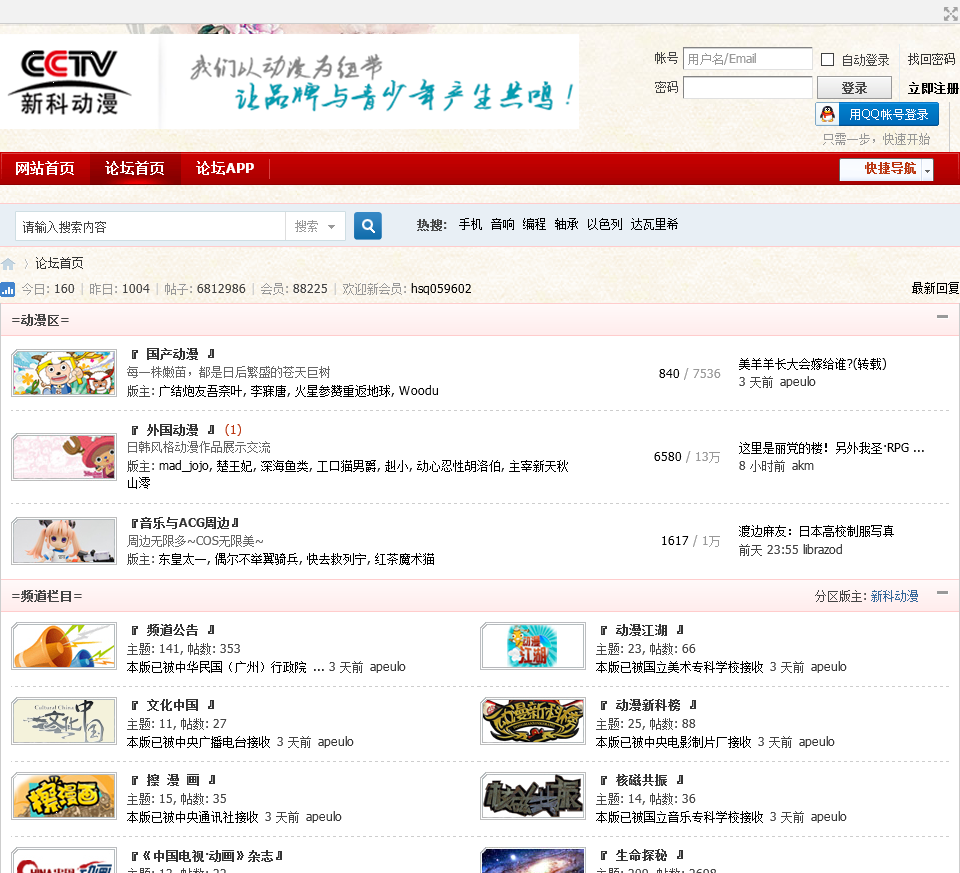The image size is (960, 873).
Task: Open the 『 外国动漫 』 forum title
Action: pos(172,430)
